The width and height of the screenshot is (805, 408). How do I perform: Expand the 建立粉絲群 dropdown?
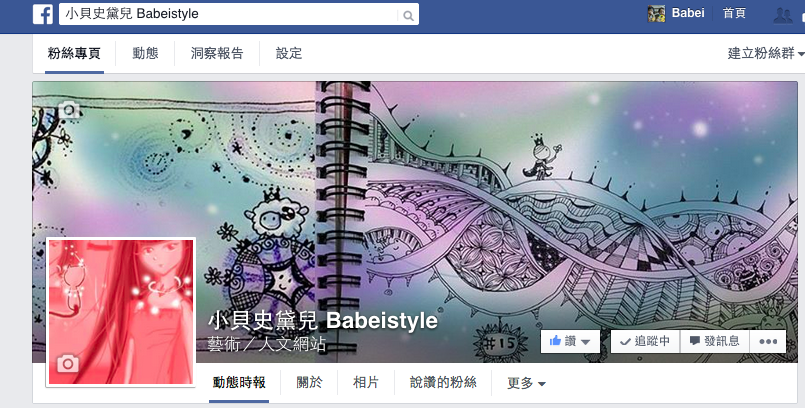click(765, 53)
